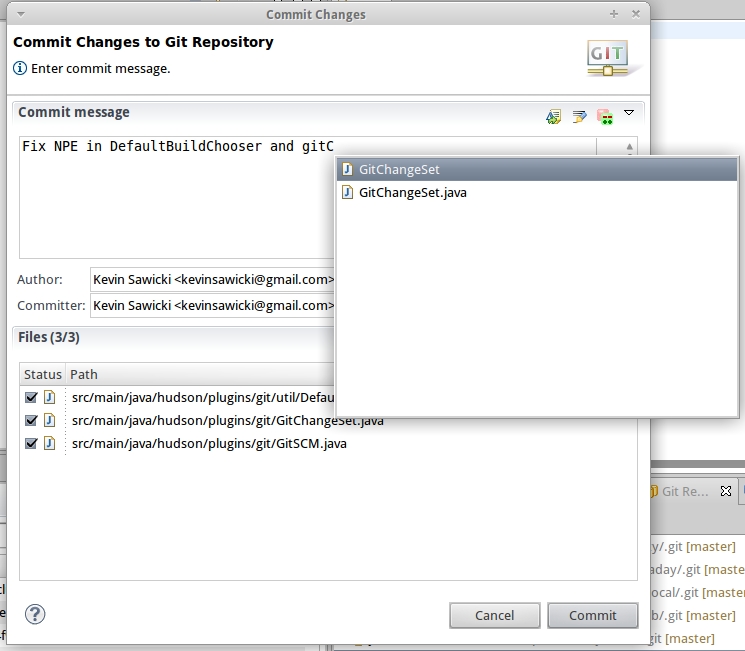
Task: Click the Author input field
Action: click(212, 279)
